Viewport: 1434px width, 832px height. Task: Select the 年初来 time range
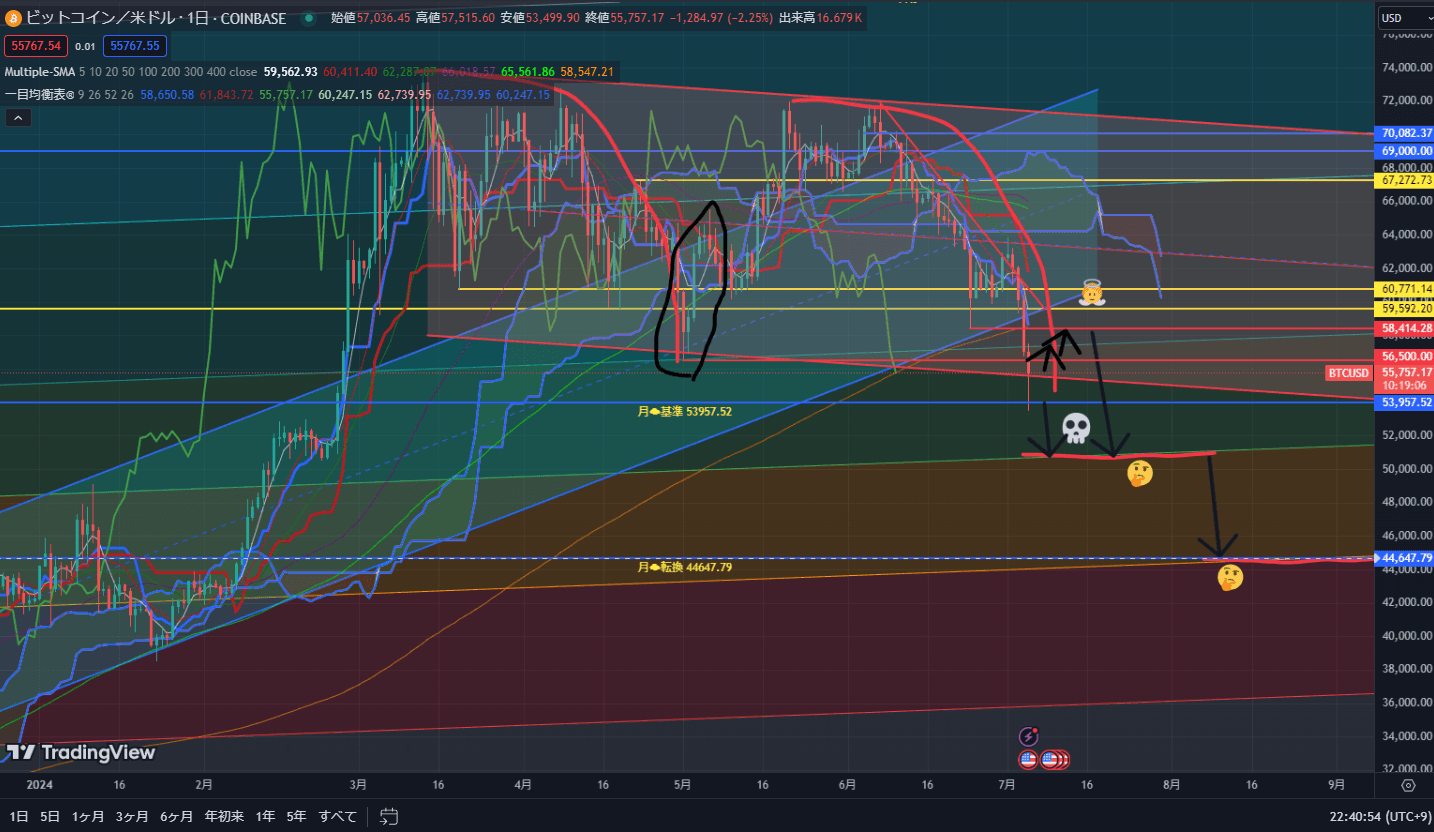coord(223,816)
